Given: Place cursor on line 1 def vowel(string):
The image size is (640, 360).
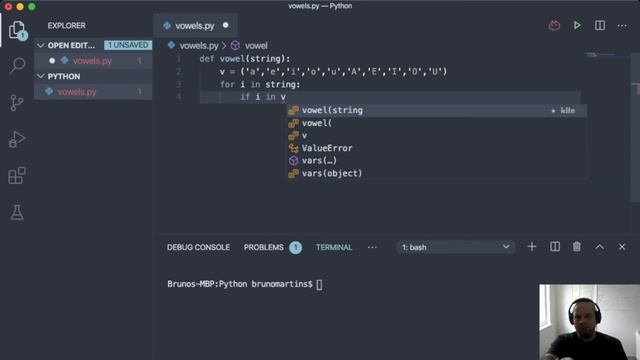Looking at the screenshot, I should (x=244, y=59).
